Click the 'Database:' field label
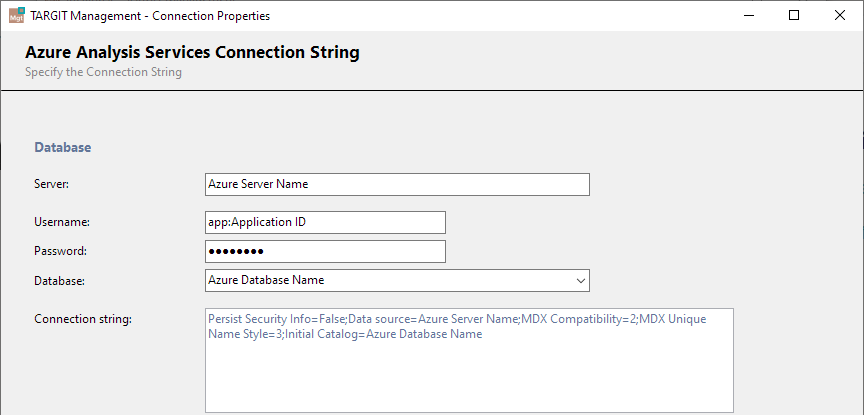This screenshot has width=864, height=415. click(x=60, y=281)
